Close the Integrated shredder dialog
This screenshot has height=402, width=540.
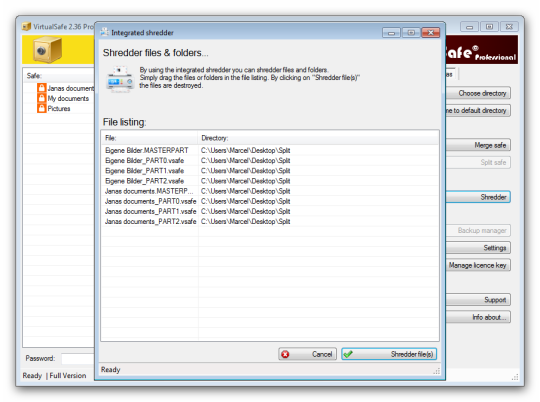[430, 33]
